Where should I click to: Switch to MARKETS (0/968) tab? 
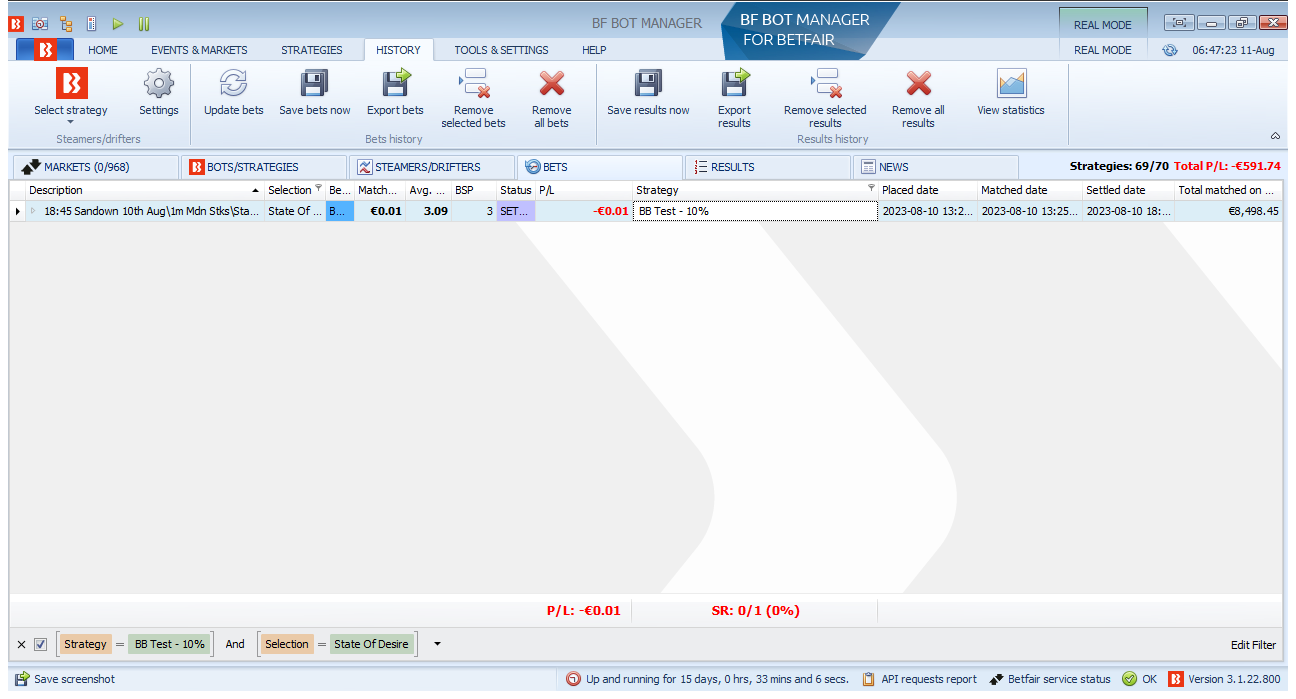click(94, 167)
